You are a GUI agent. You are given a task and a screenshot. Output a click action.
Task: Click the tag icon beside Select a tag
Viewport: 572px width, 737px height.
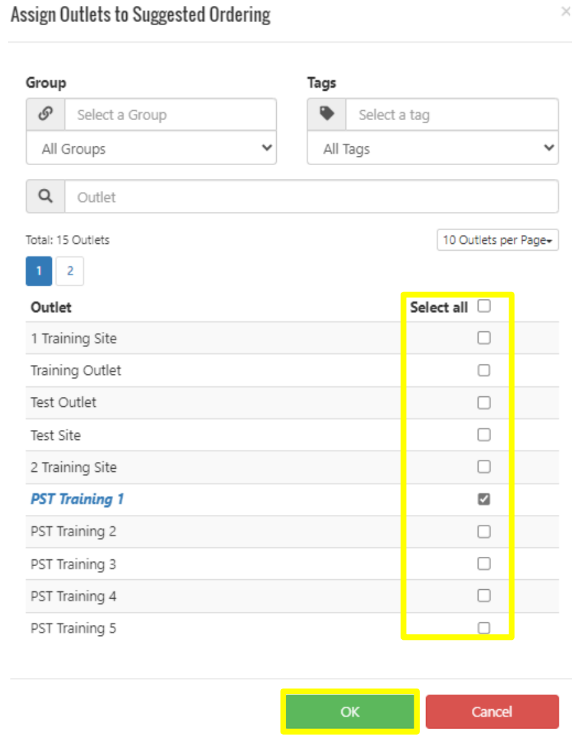327,114
